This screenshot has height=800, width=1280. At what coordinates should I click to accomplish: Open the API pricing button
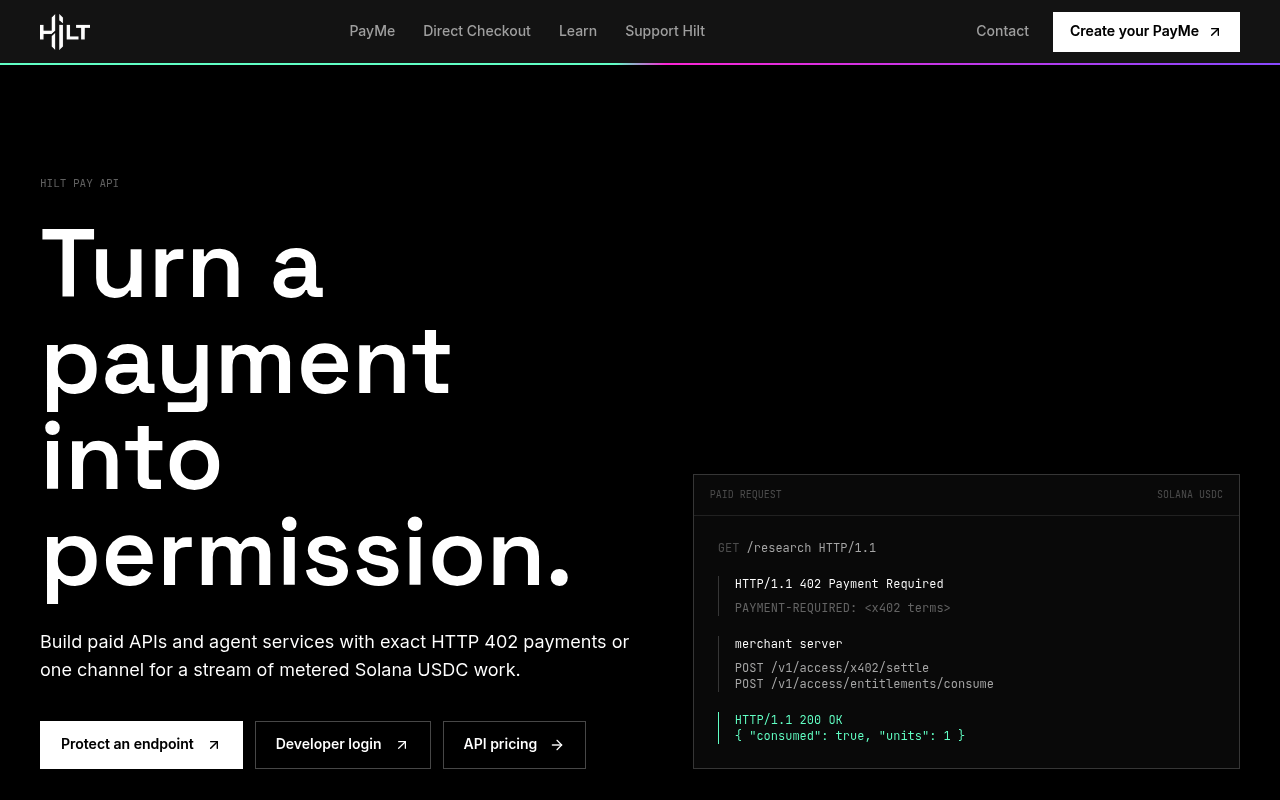pos(514,745)
